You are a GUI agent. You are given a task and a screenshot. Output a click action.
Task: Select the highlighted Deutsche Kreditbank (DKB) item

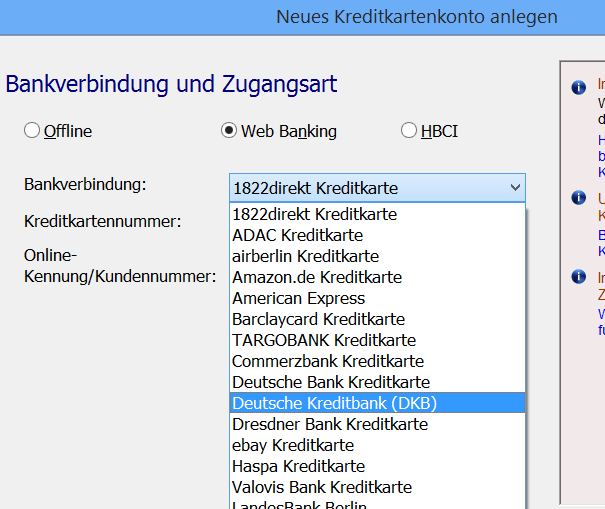(x=334, y=403)
